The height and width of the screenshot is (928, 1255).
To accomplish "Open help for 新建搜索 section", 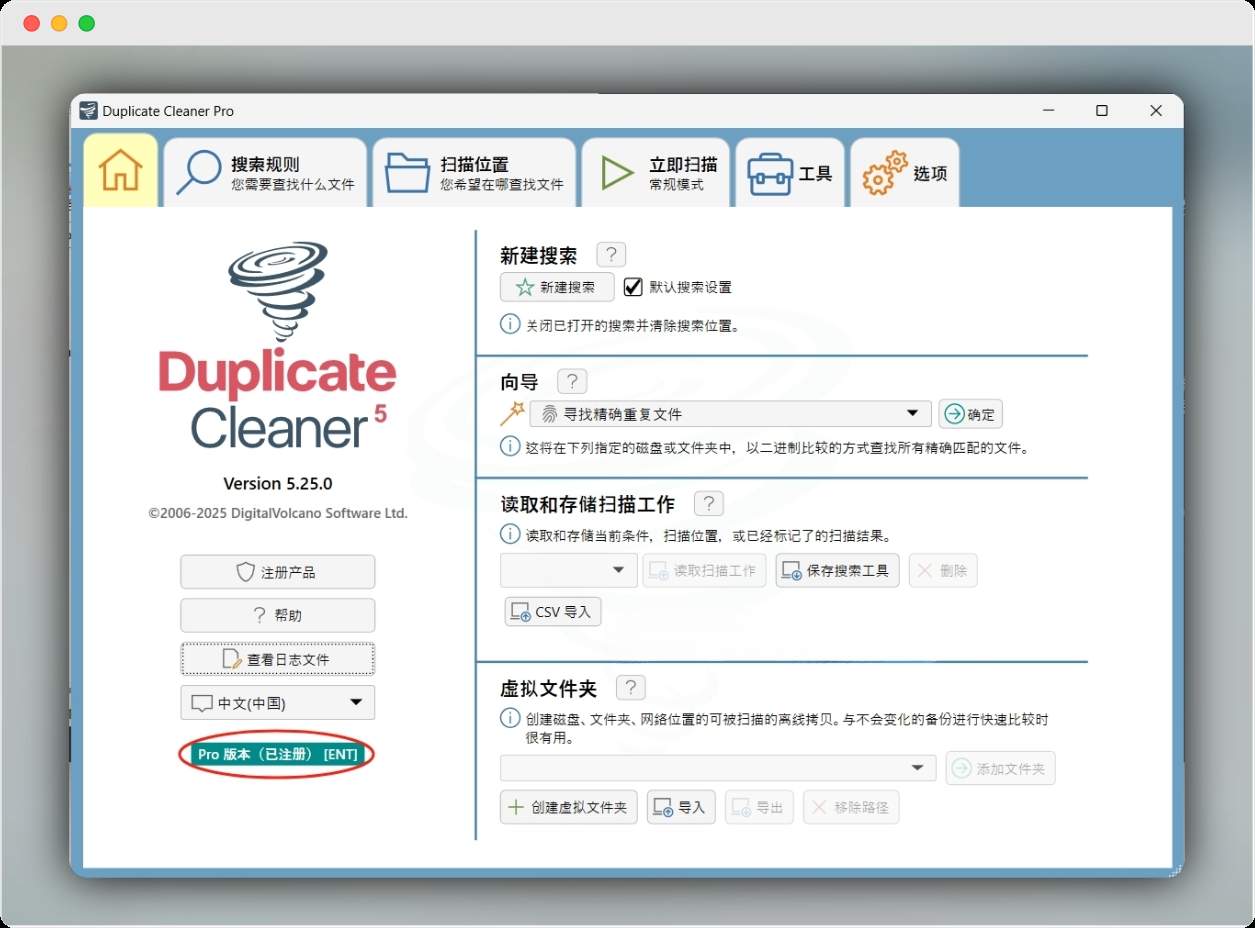I will [611, 254].
